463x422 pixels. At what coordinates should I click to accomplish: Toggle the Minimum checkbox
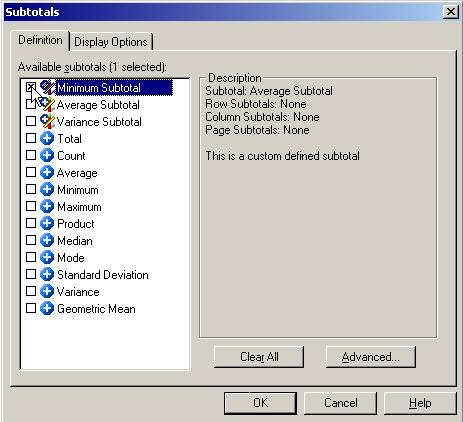pos(31,189)
